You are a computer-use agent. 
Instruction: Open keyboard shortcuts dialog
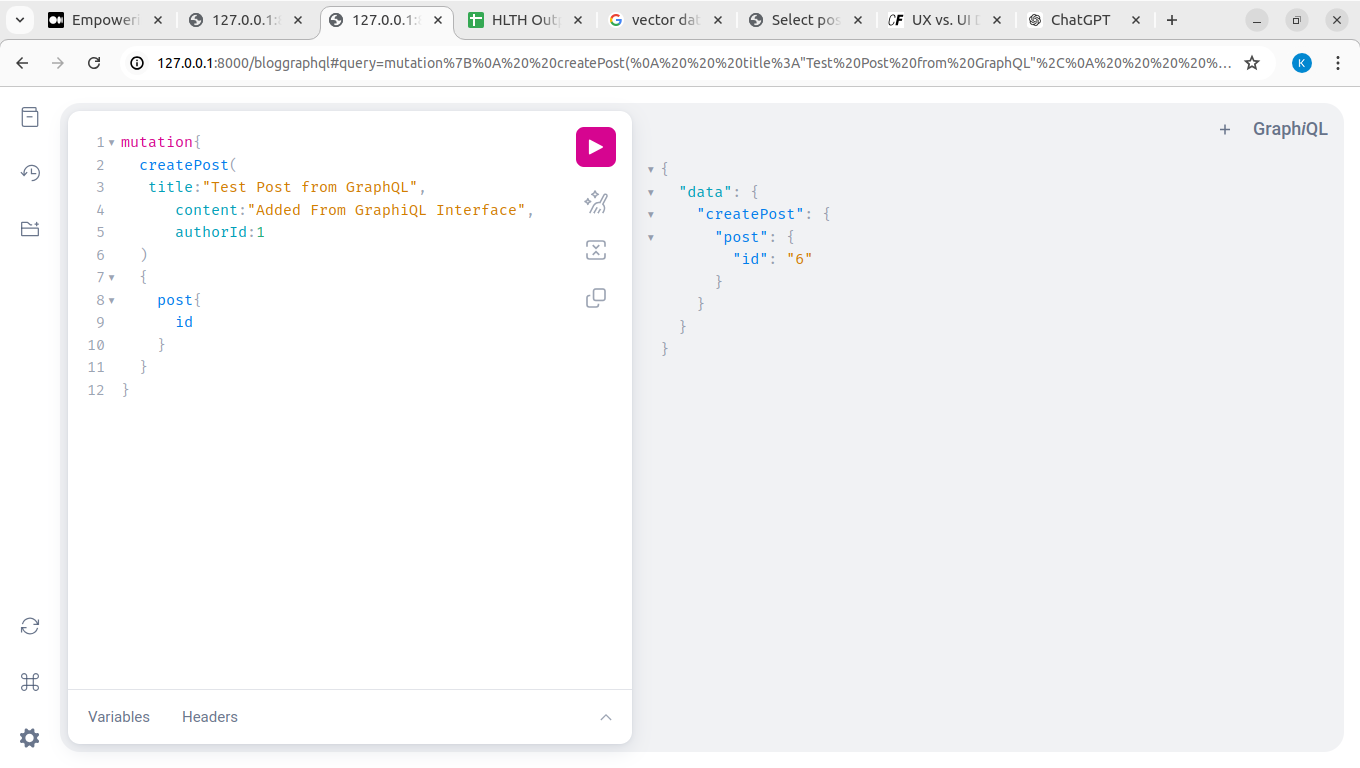tap(30, 682)
